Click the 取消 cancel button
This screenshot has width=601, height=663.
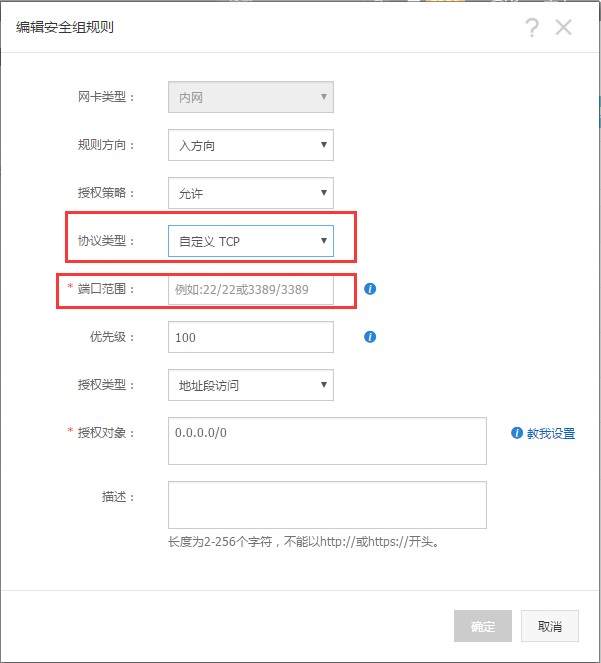point(550,626)
